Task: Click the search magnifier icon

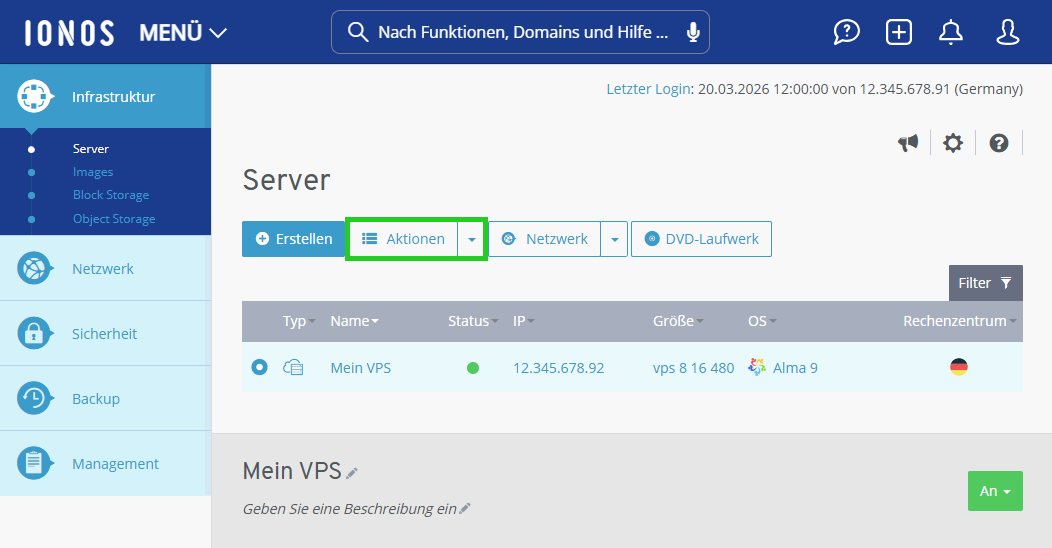Action: 358,32
